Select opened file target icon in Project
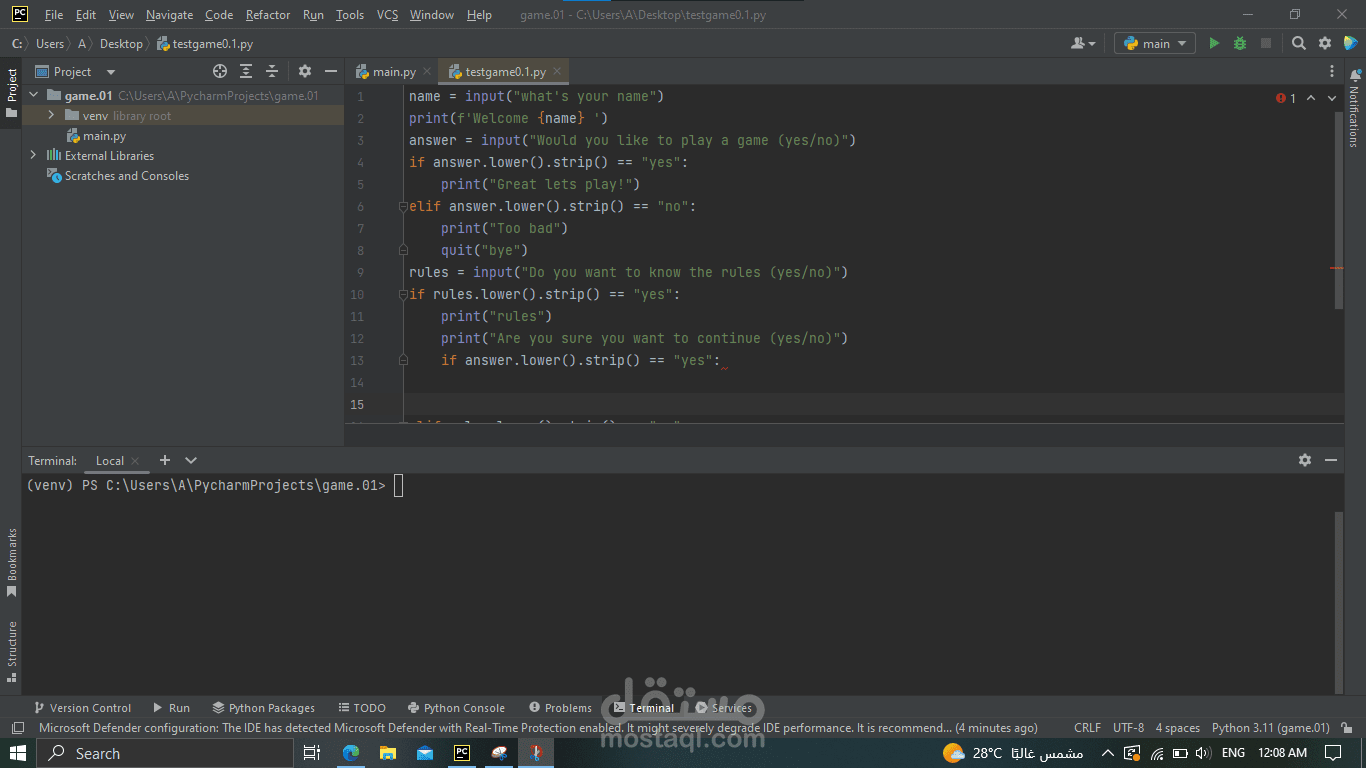This screenshot has height=768, width=1366. 220,71
